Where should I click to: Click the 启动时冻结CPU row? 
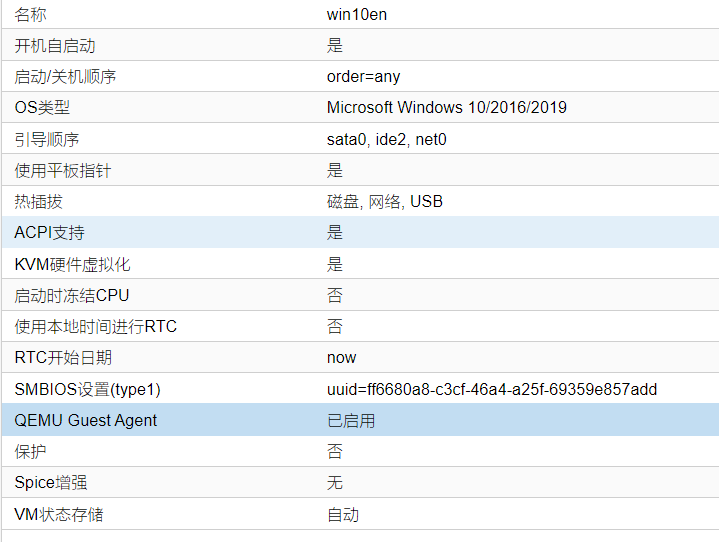coord(360,295)
